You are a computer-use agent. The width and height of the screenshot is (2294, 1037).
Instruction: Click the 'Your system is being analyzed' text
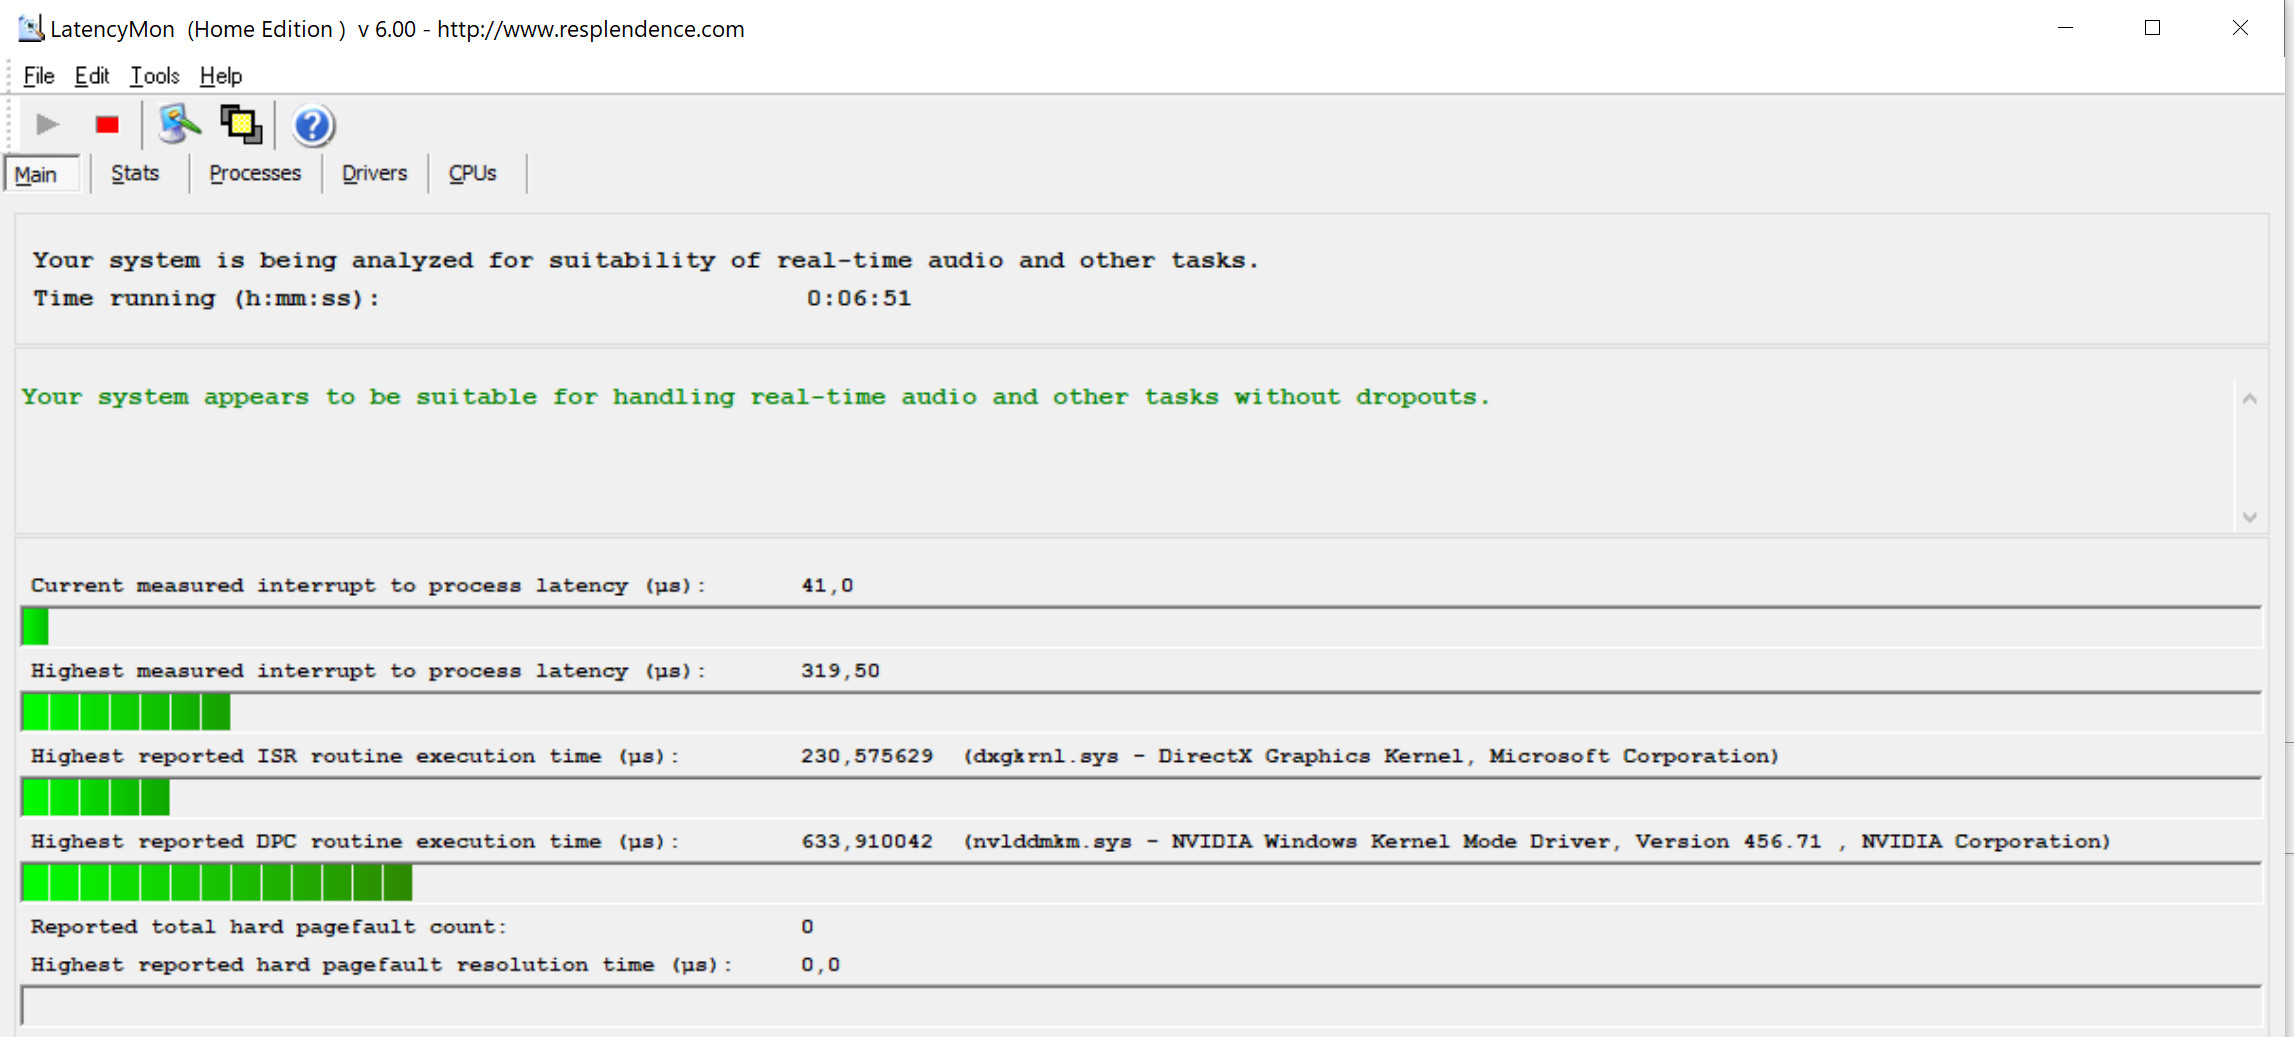[645, 260]
